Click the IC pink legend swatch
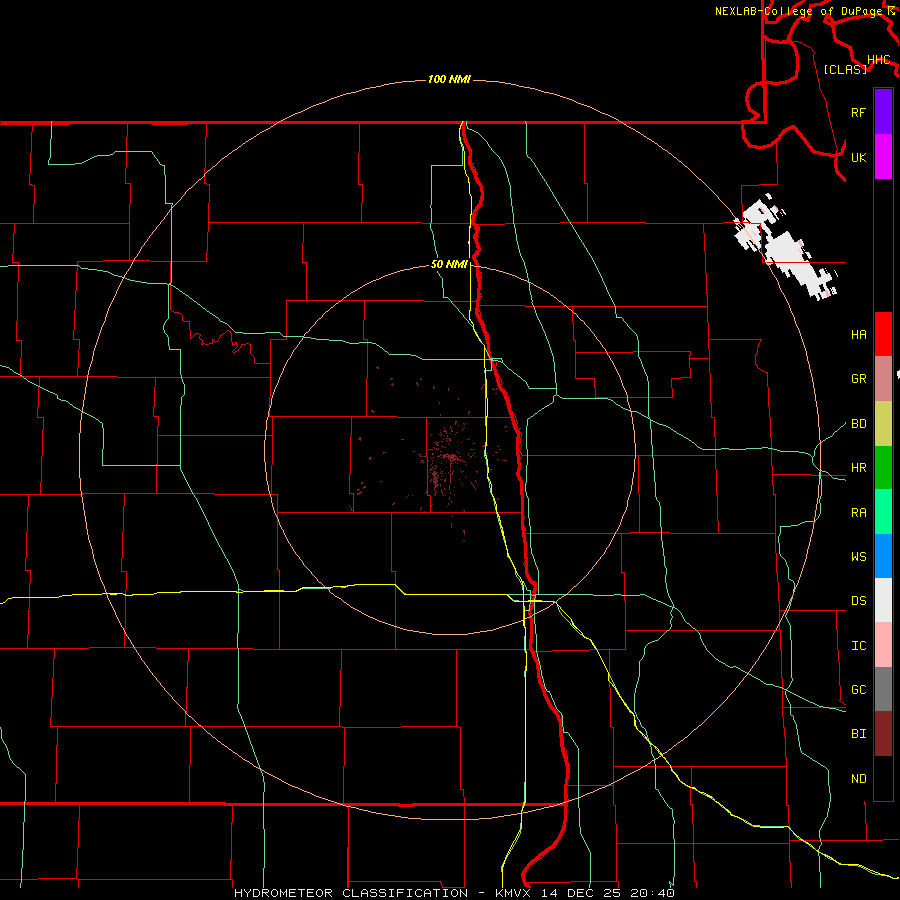This screenshot has height=900, width=900. pos(883,645)
